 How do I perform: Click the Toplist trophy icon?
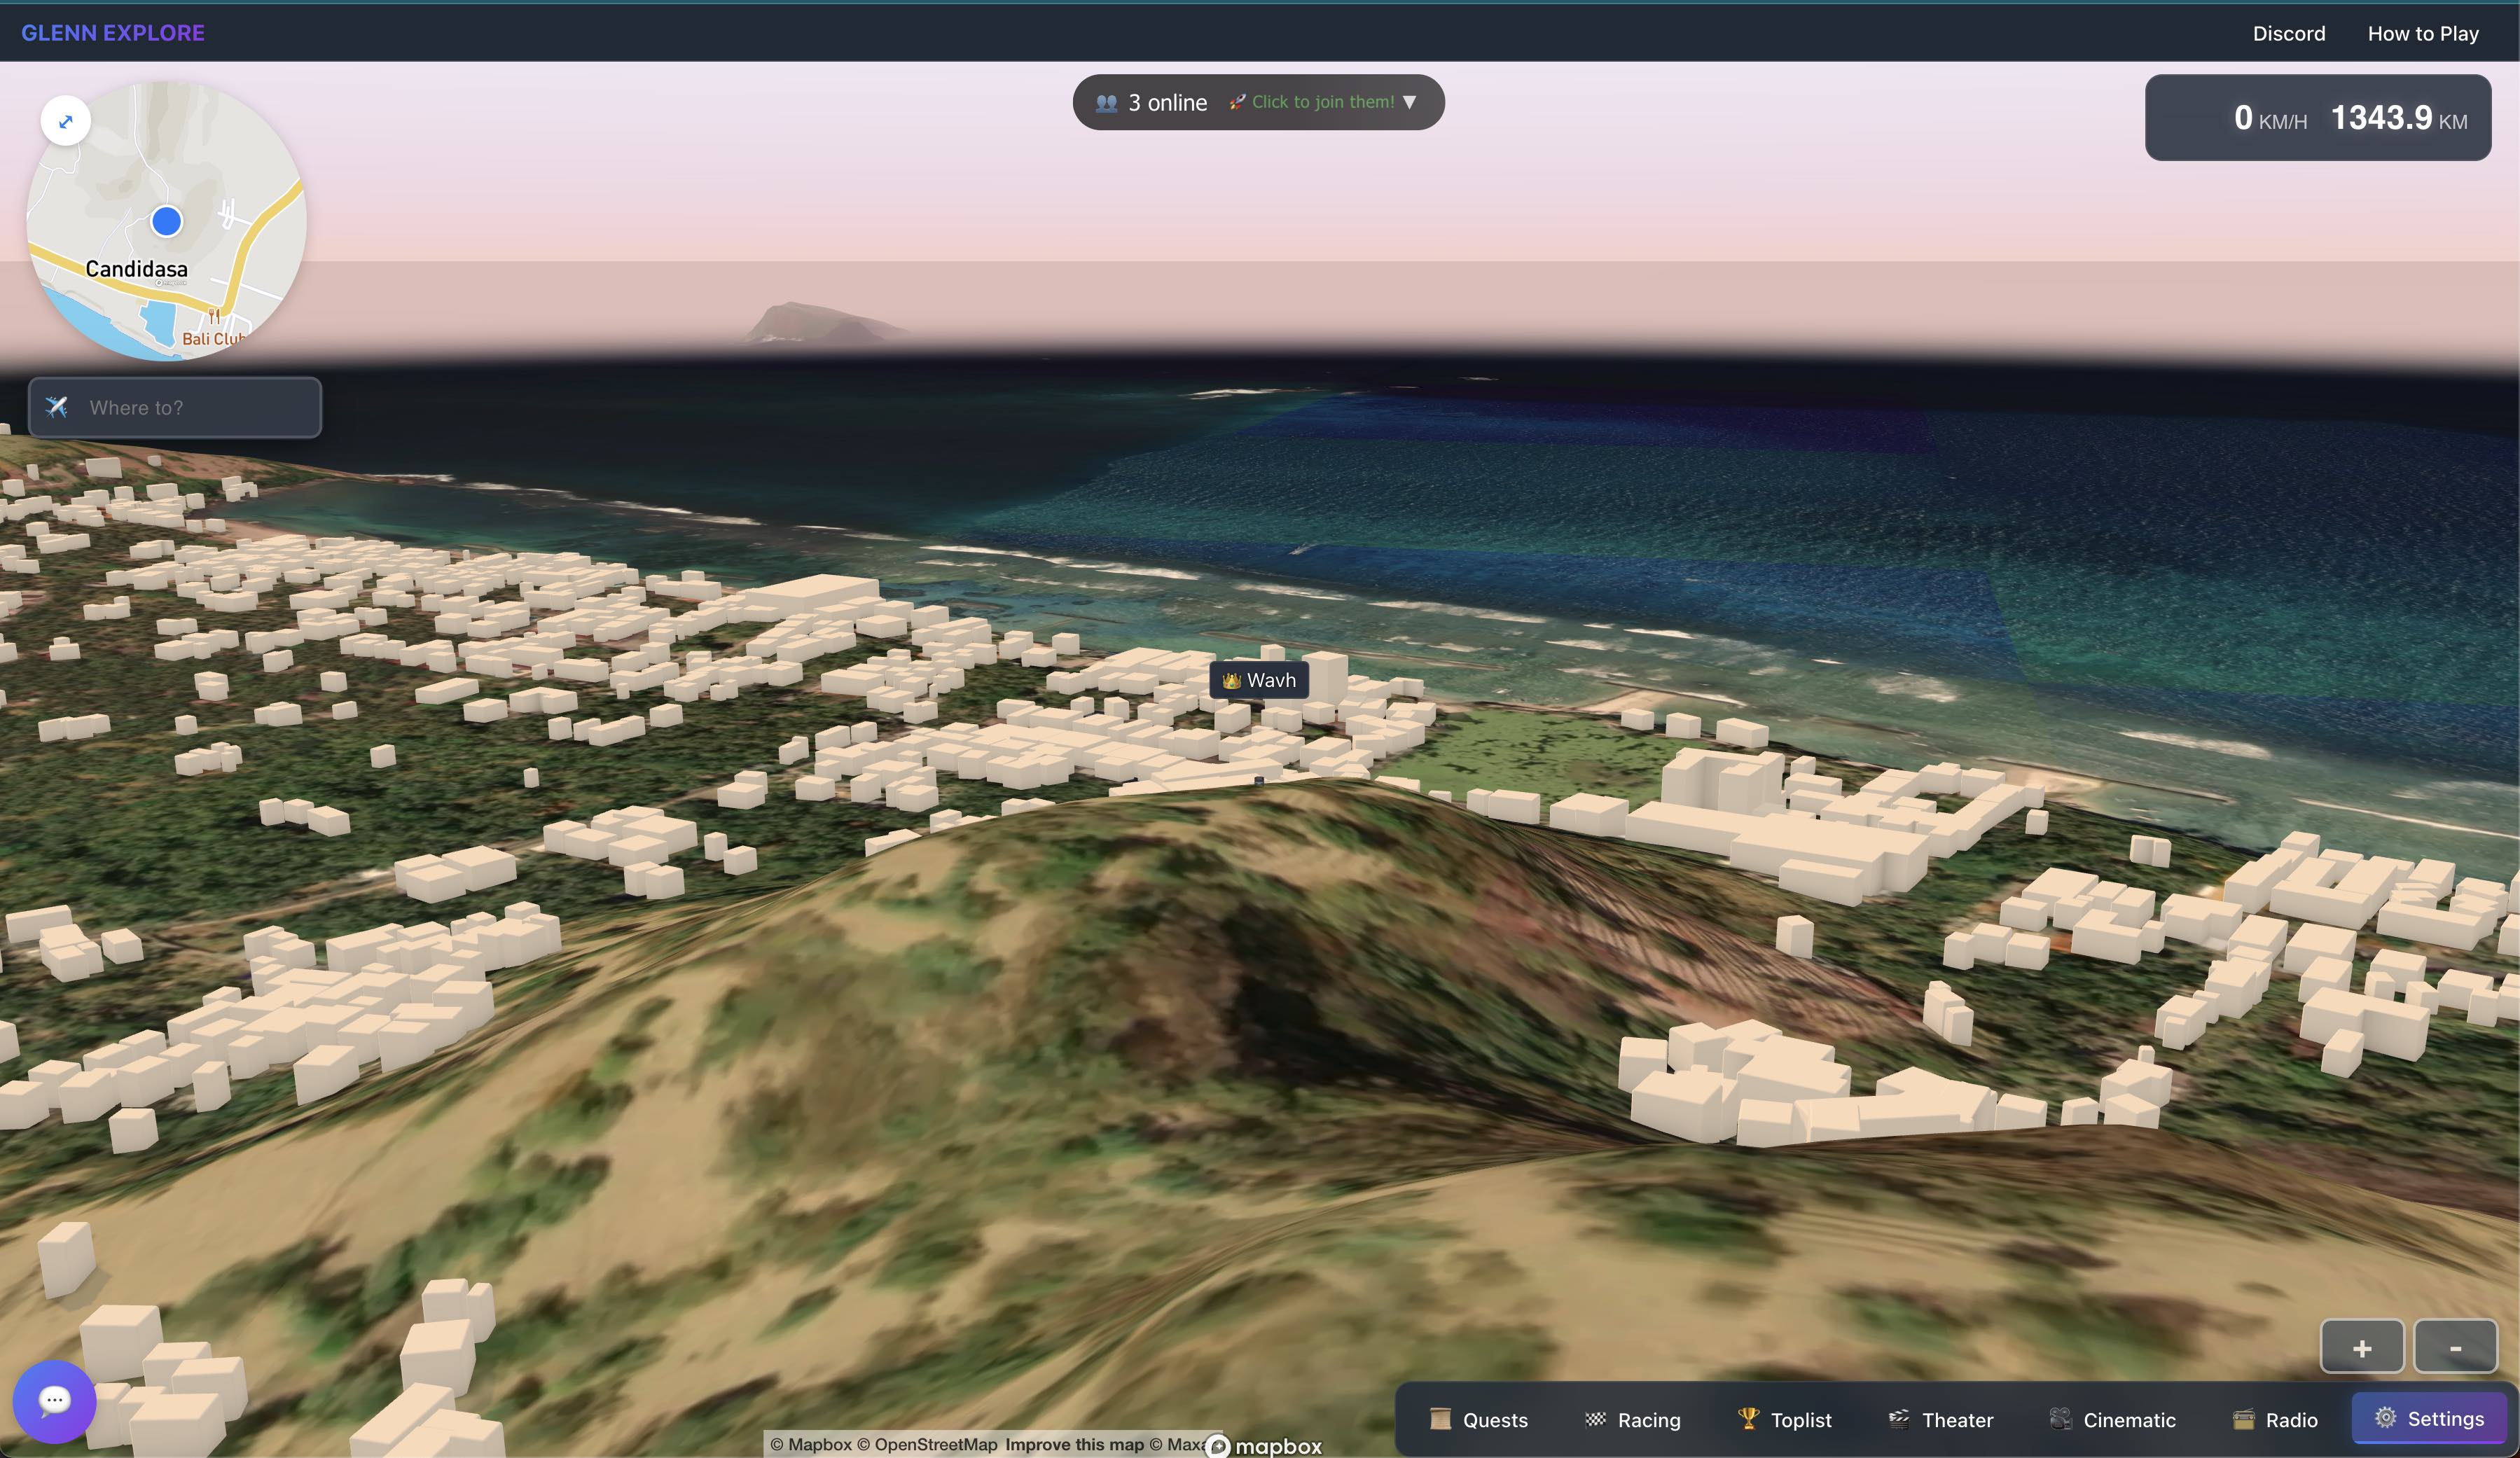[1748, 1418]
